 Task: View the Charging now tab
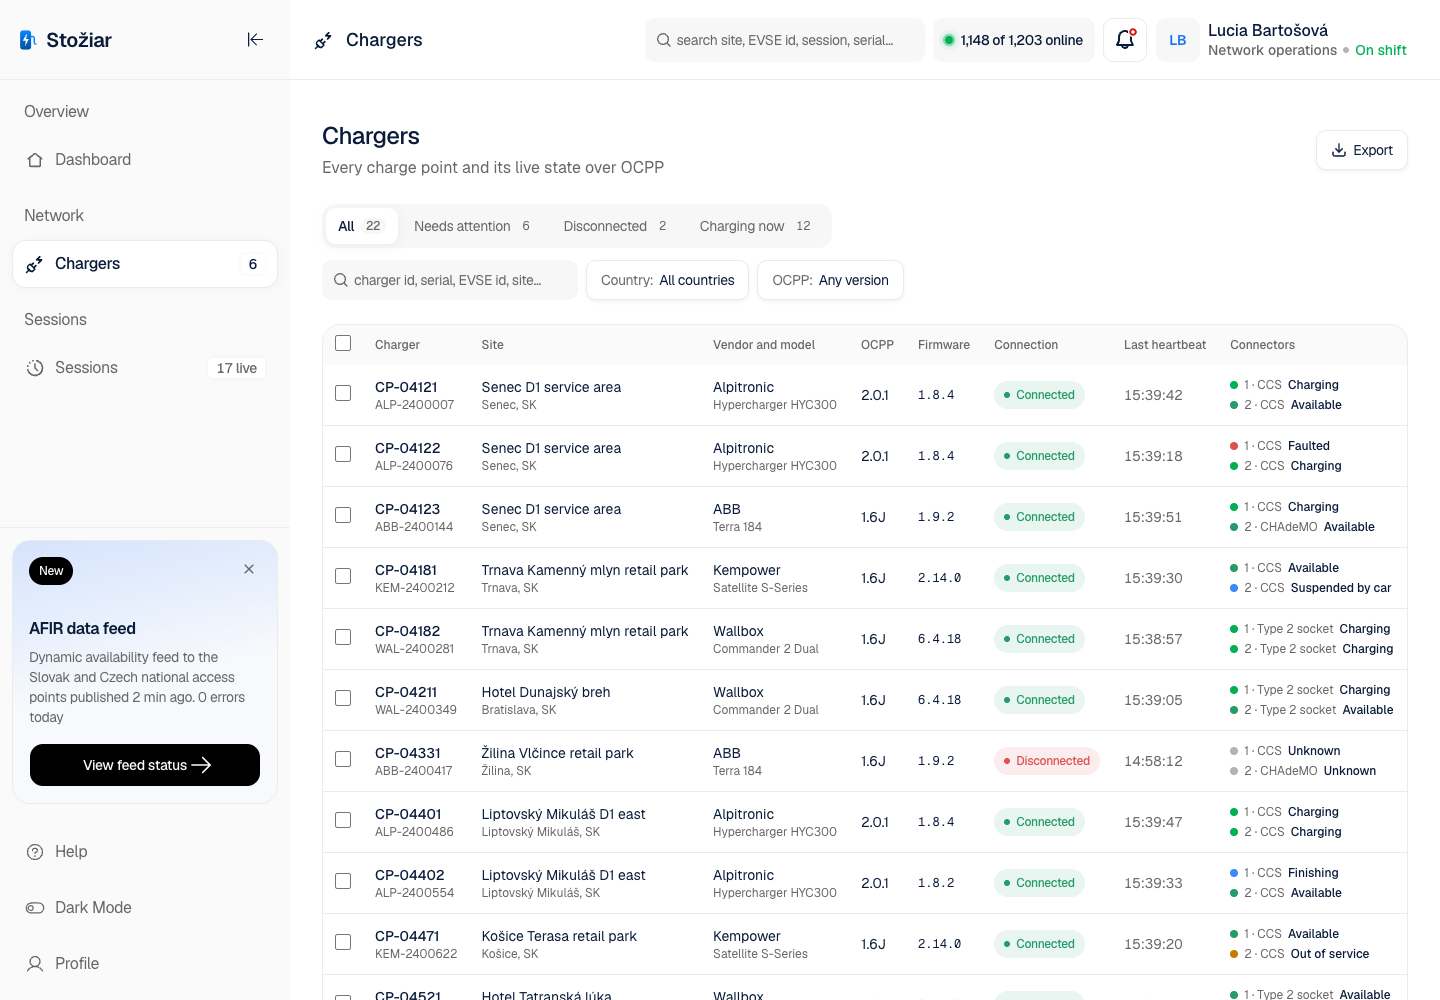click(755, 226)
